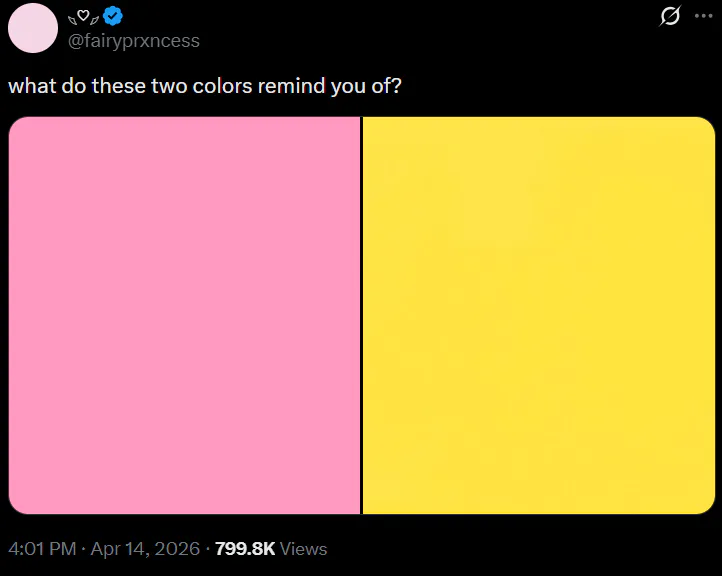
Task: Visit the @fairyprxncess handle link
Action: point(133,41)
